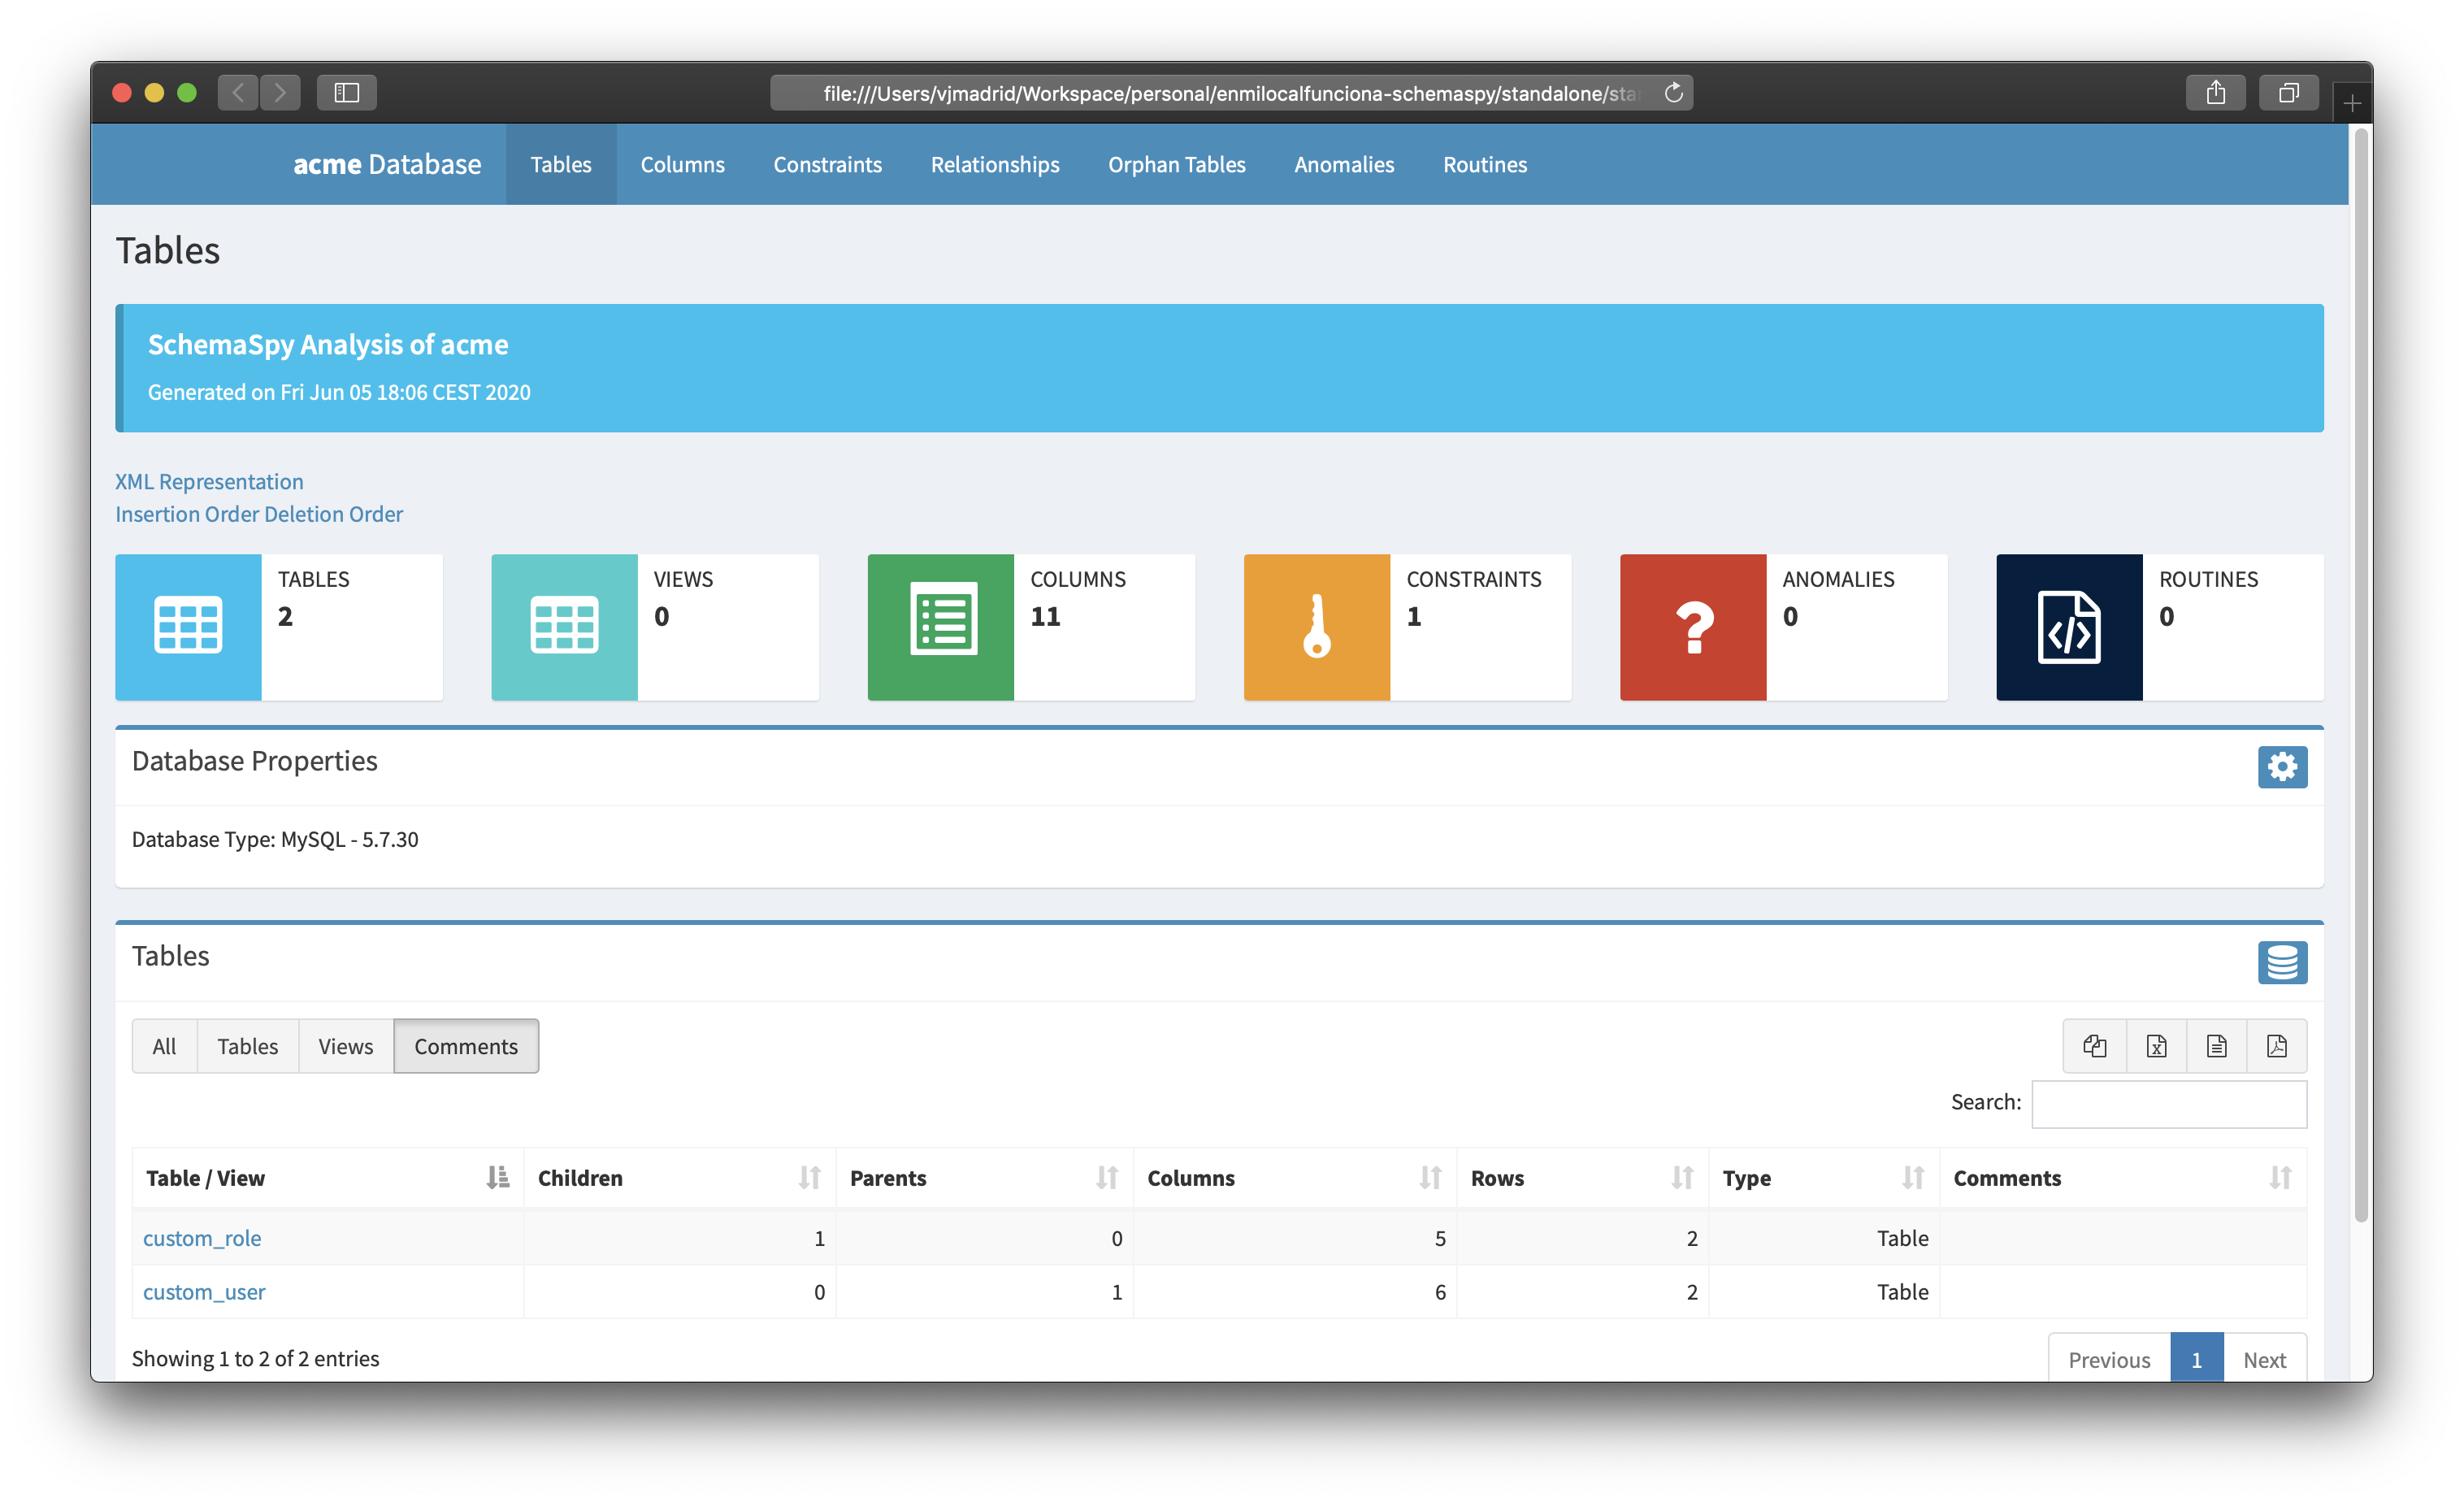This screenshot has width=2464, height=1502.
Task: Switch to the Orphan Tables tab
Action: coord(1176,165)
